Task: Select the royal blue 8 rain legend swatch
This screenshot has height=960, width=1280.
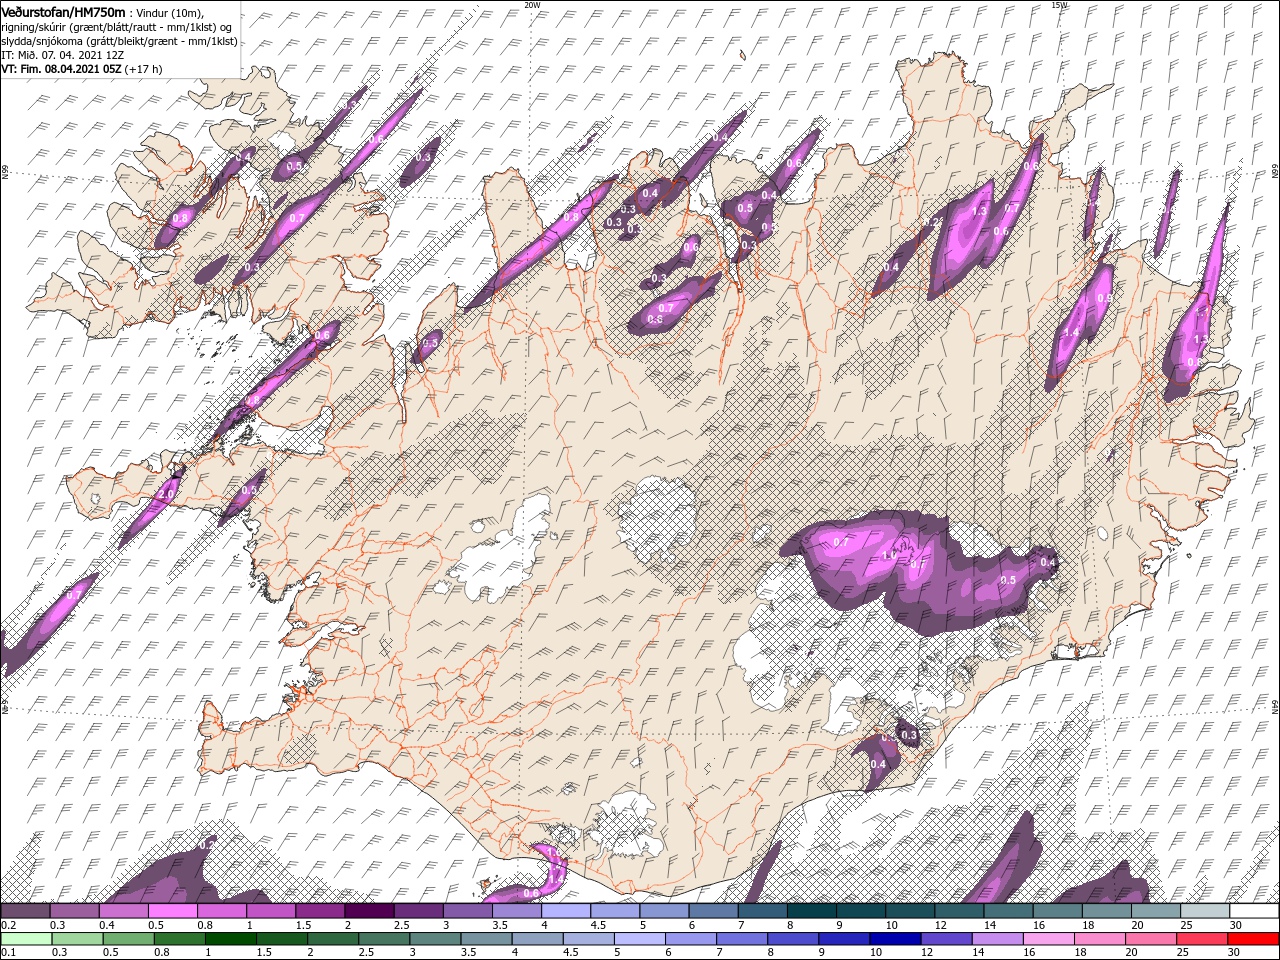Action: (794, 939)
